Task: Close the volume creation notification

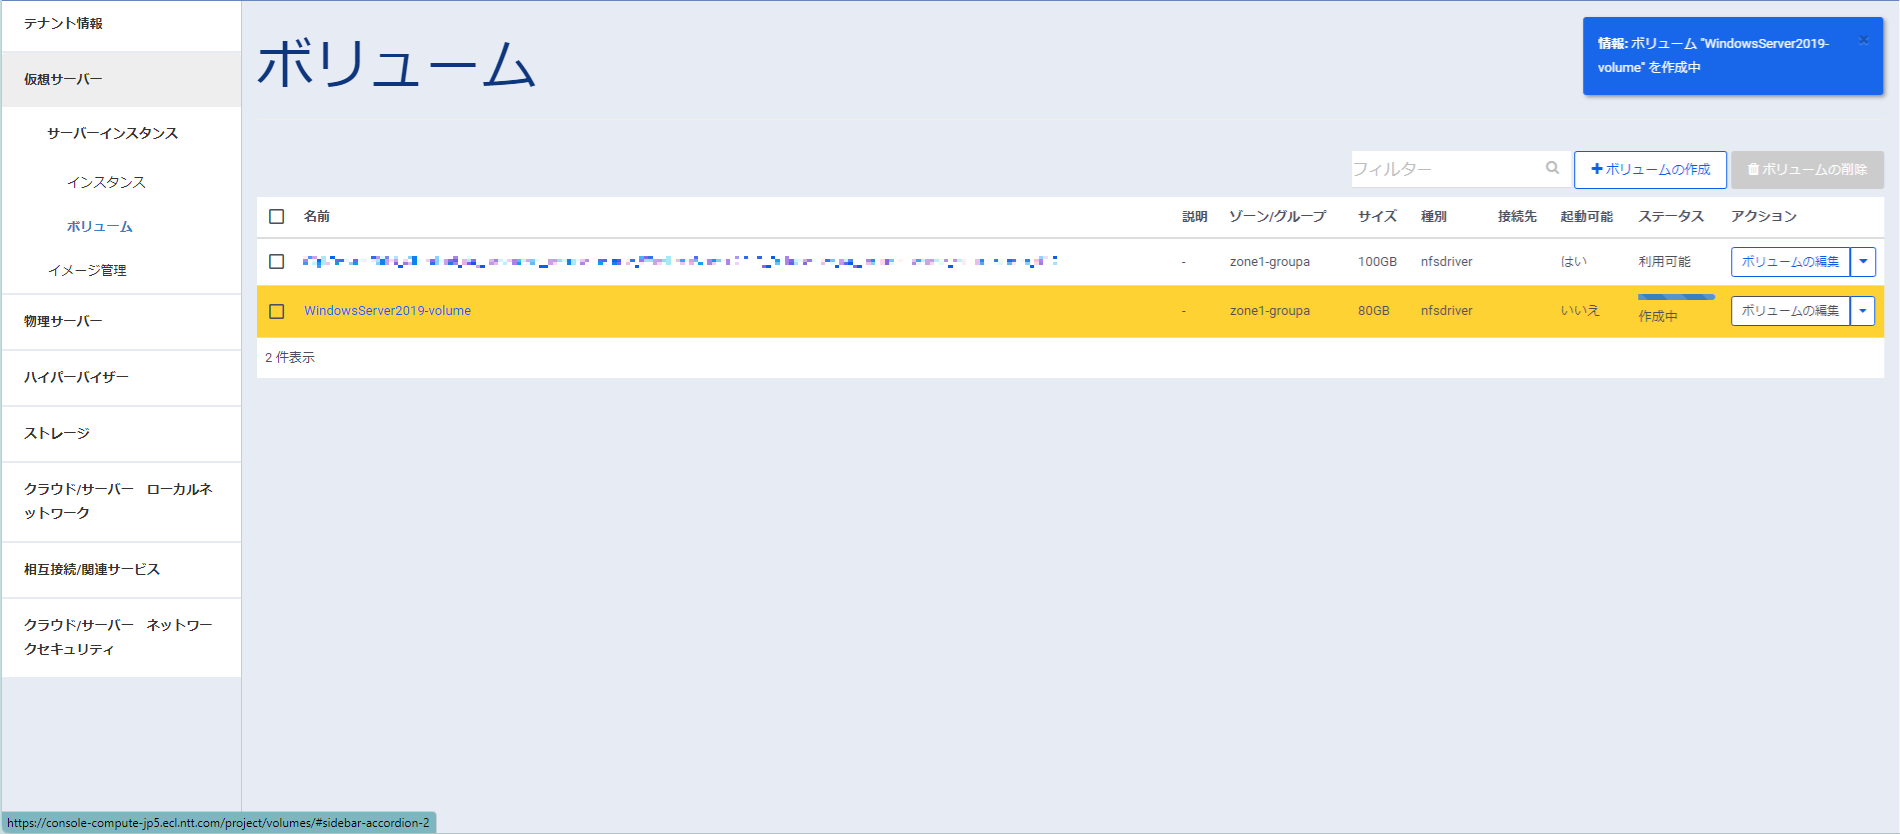Action: click(x=1863, y=40)
